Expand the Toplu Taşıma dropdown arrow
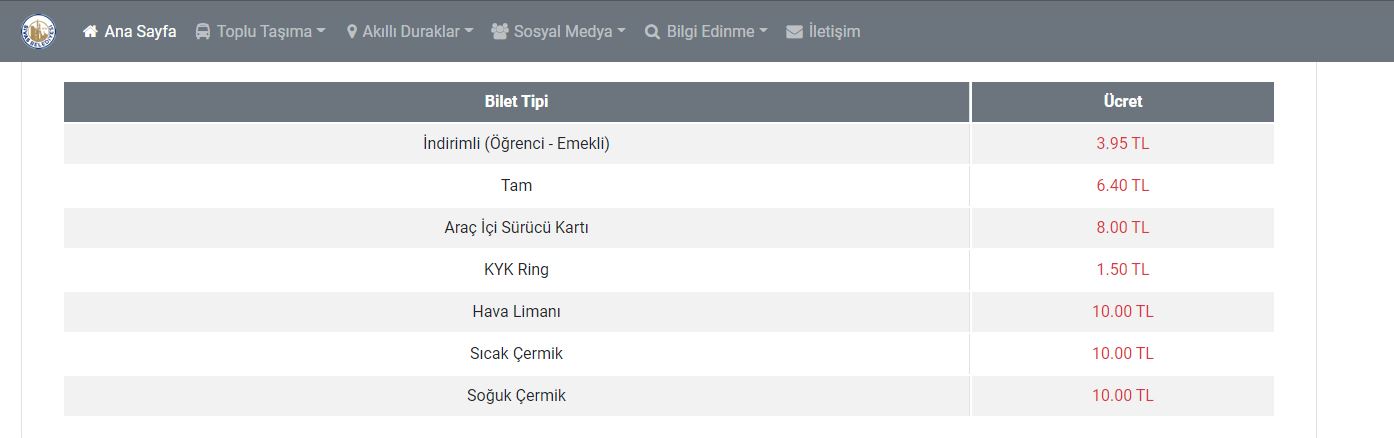1394x438 pixels. click(x=321, y=31)
